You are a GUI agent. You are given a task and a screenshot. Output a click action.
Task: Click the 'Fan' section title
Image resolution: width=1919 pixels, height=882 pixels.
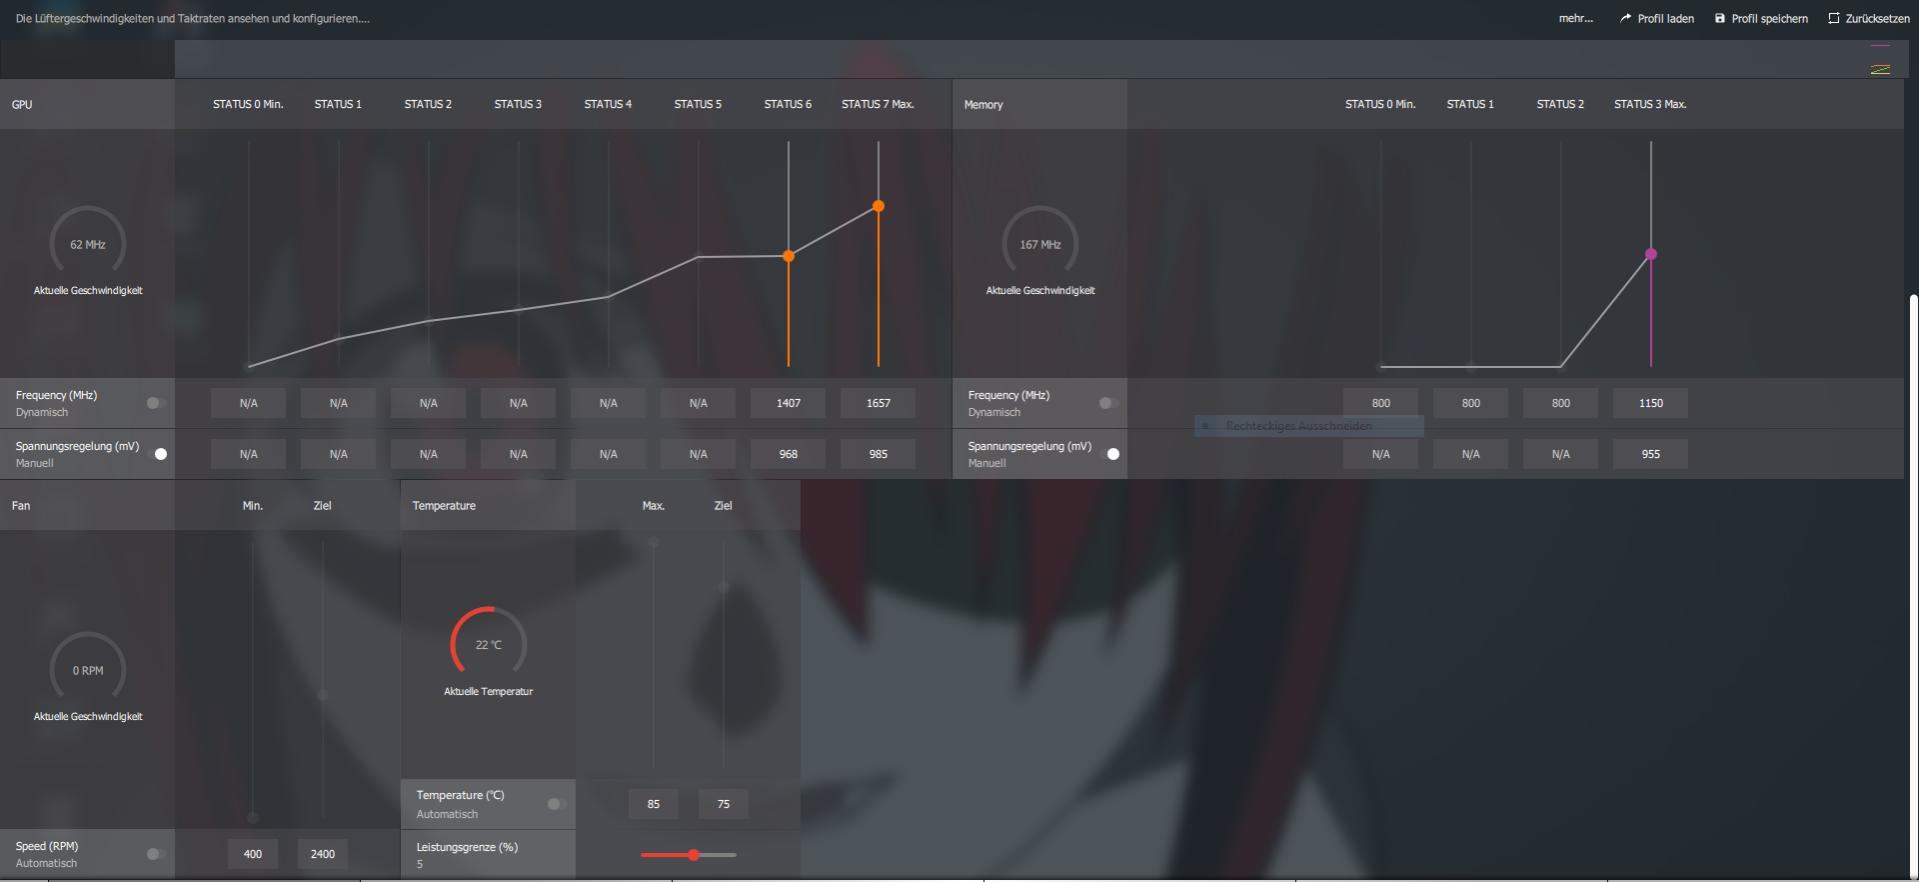pos(21,505)
